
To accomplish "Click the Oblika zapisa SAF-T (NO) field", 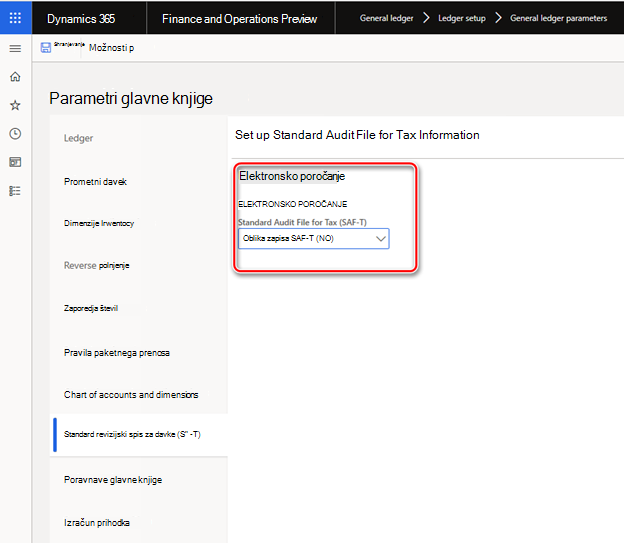I will click(314, 239).
